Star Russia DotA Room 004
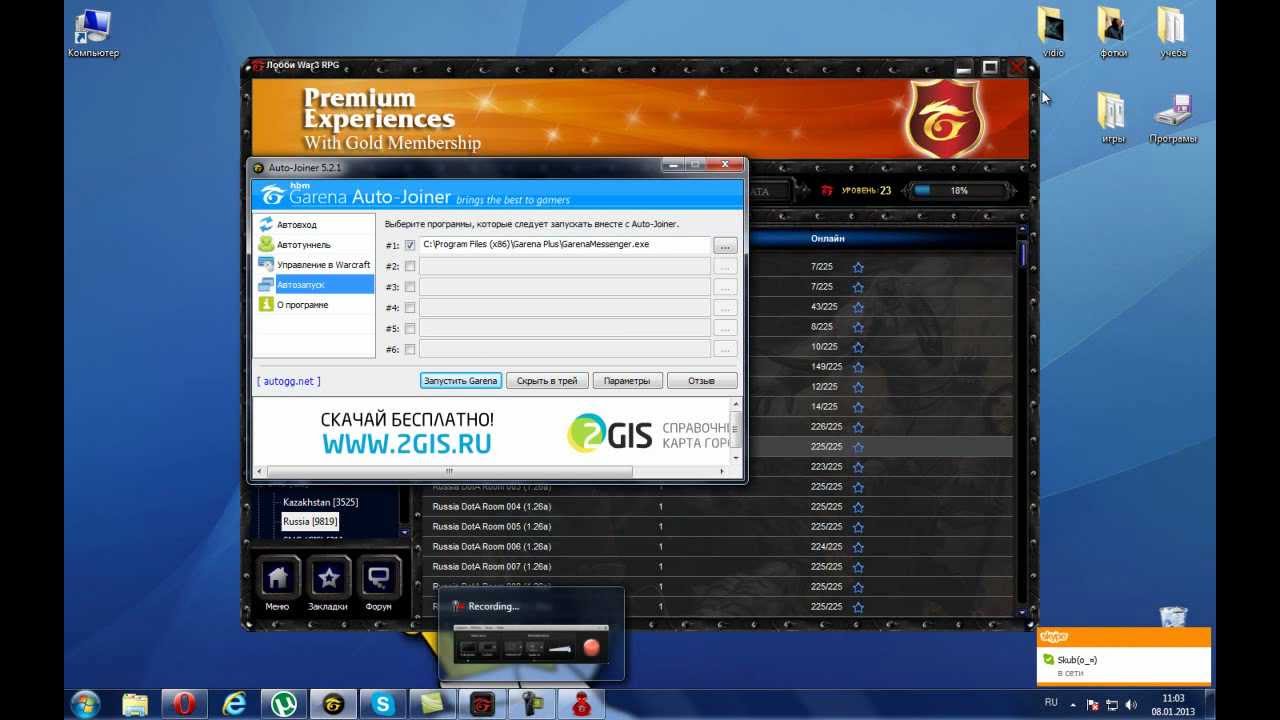 pos(858,507)
